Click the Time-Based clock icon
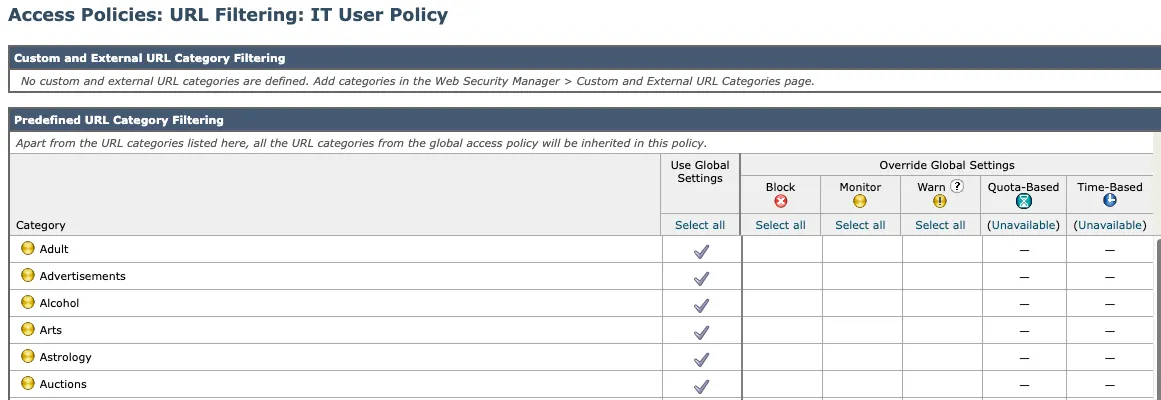The height and width of the screenshot is (400, 1161). point(1109,201)
